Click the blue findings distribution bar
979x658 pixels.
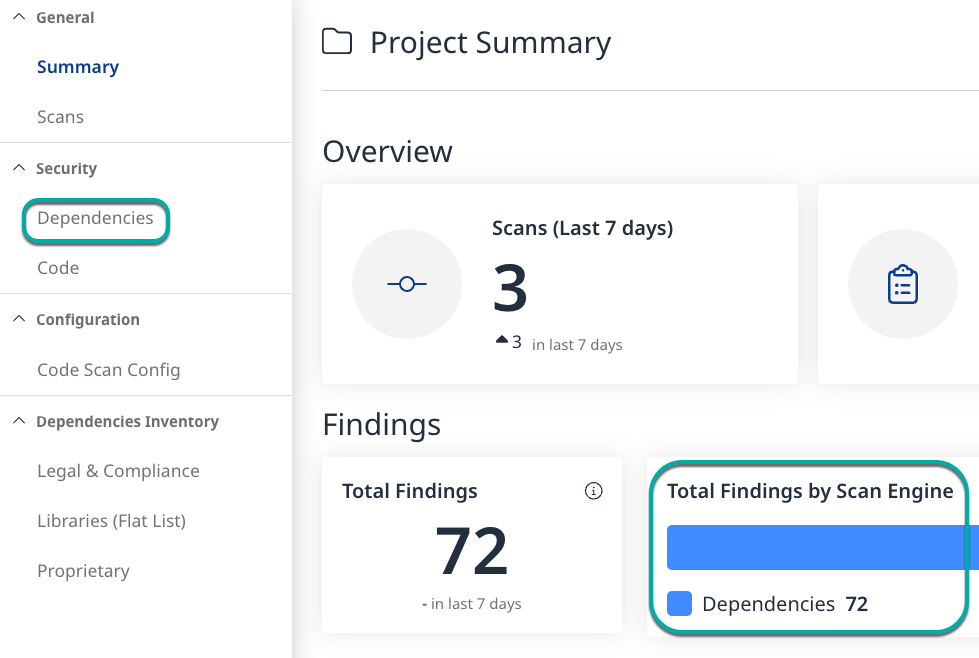click(x=822, y=547)
